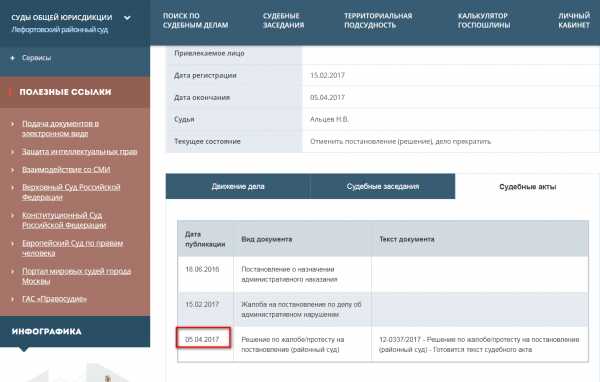Visit Верховный Суд Российской Федерации link

click(71, 192)
